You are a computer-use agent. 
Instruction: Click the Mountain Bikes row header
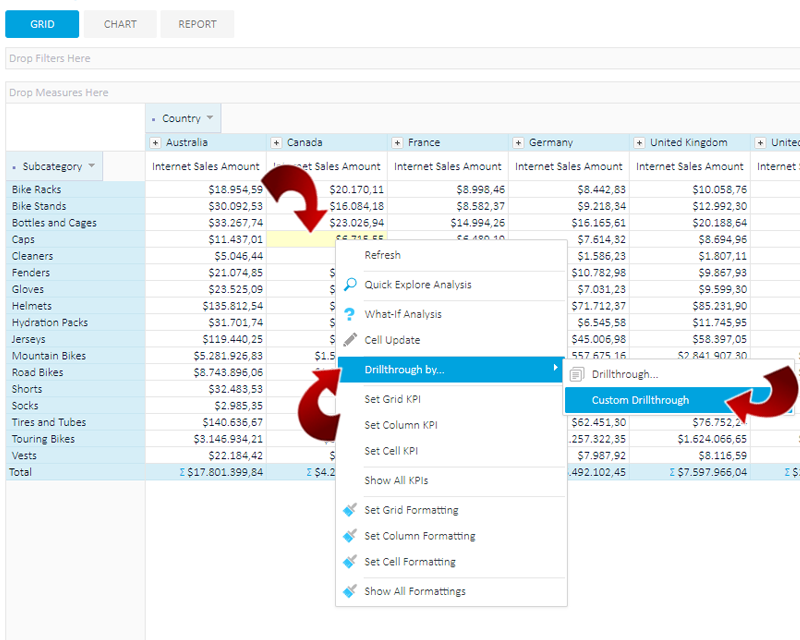point(76,356)
